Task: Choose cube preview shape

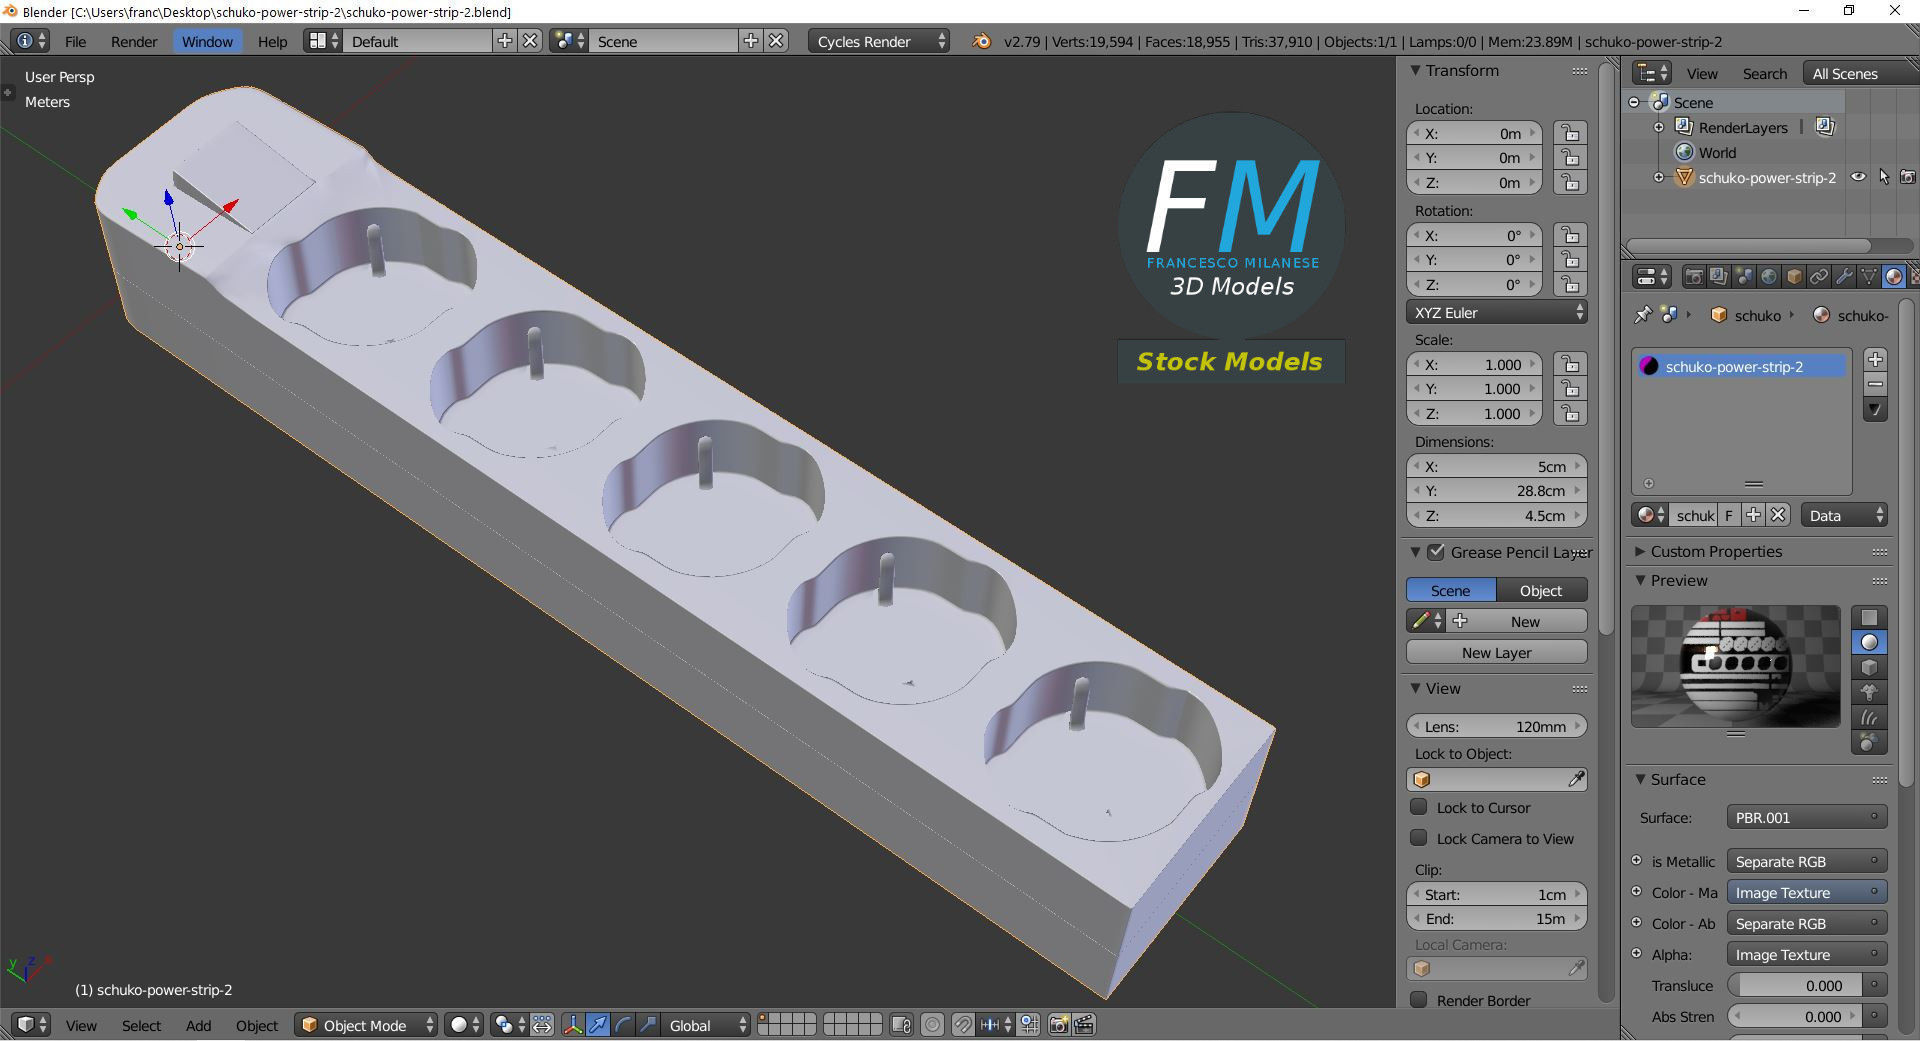Action: tap(1869, 667)
